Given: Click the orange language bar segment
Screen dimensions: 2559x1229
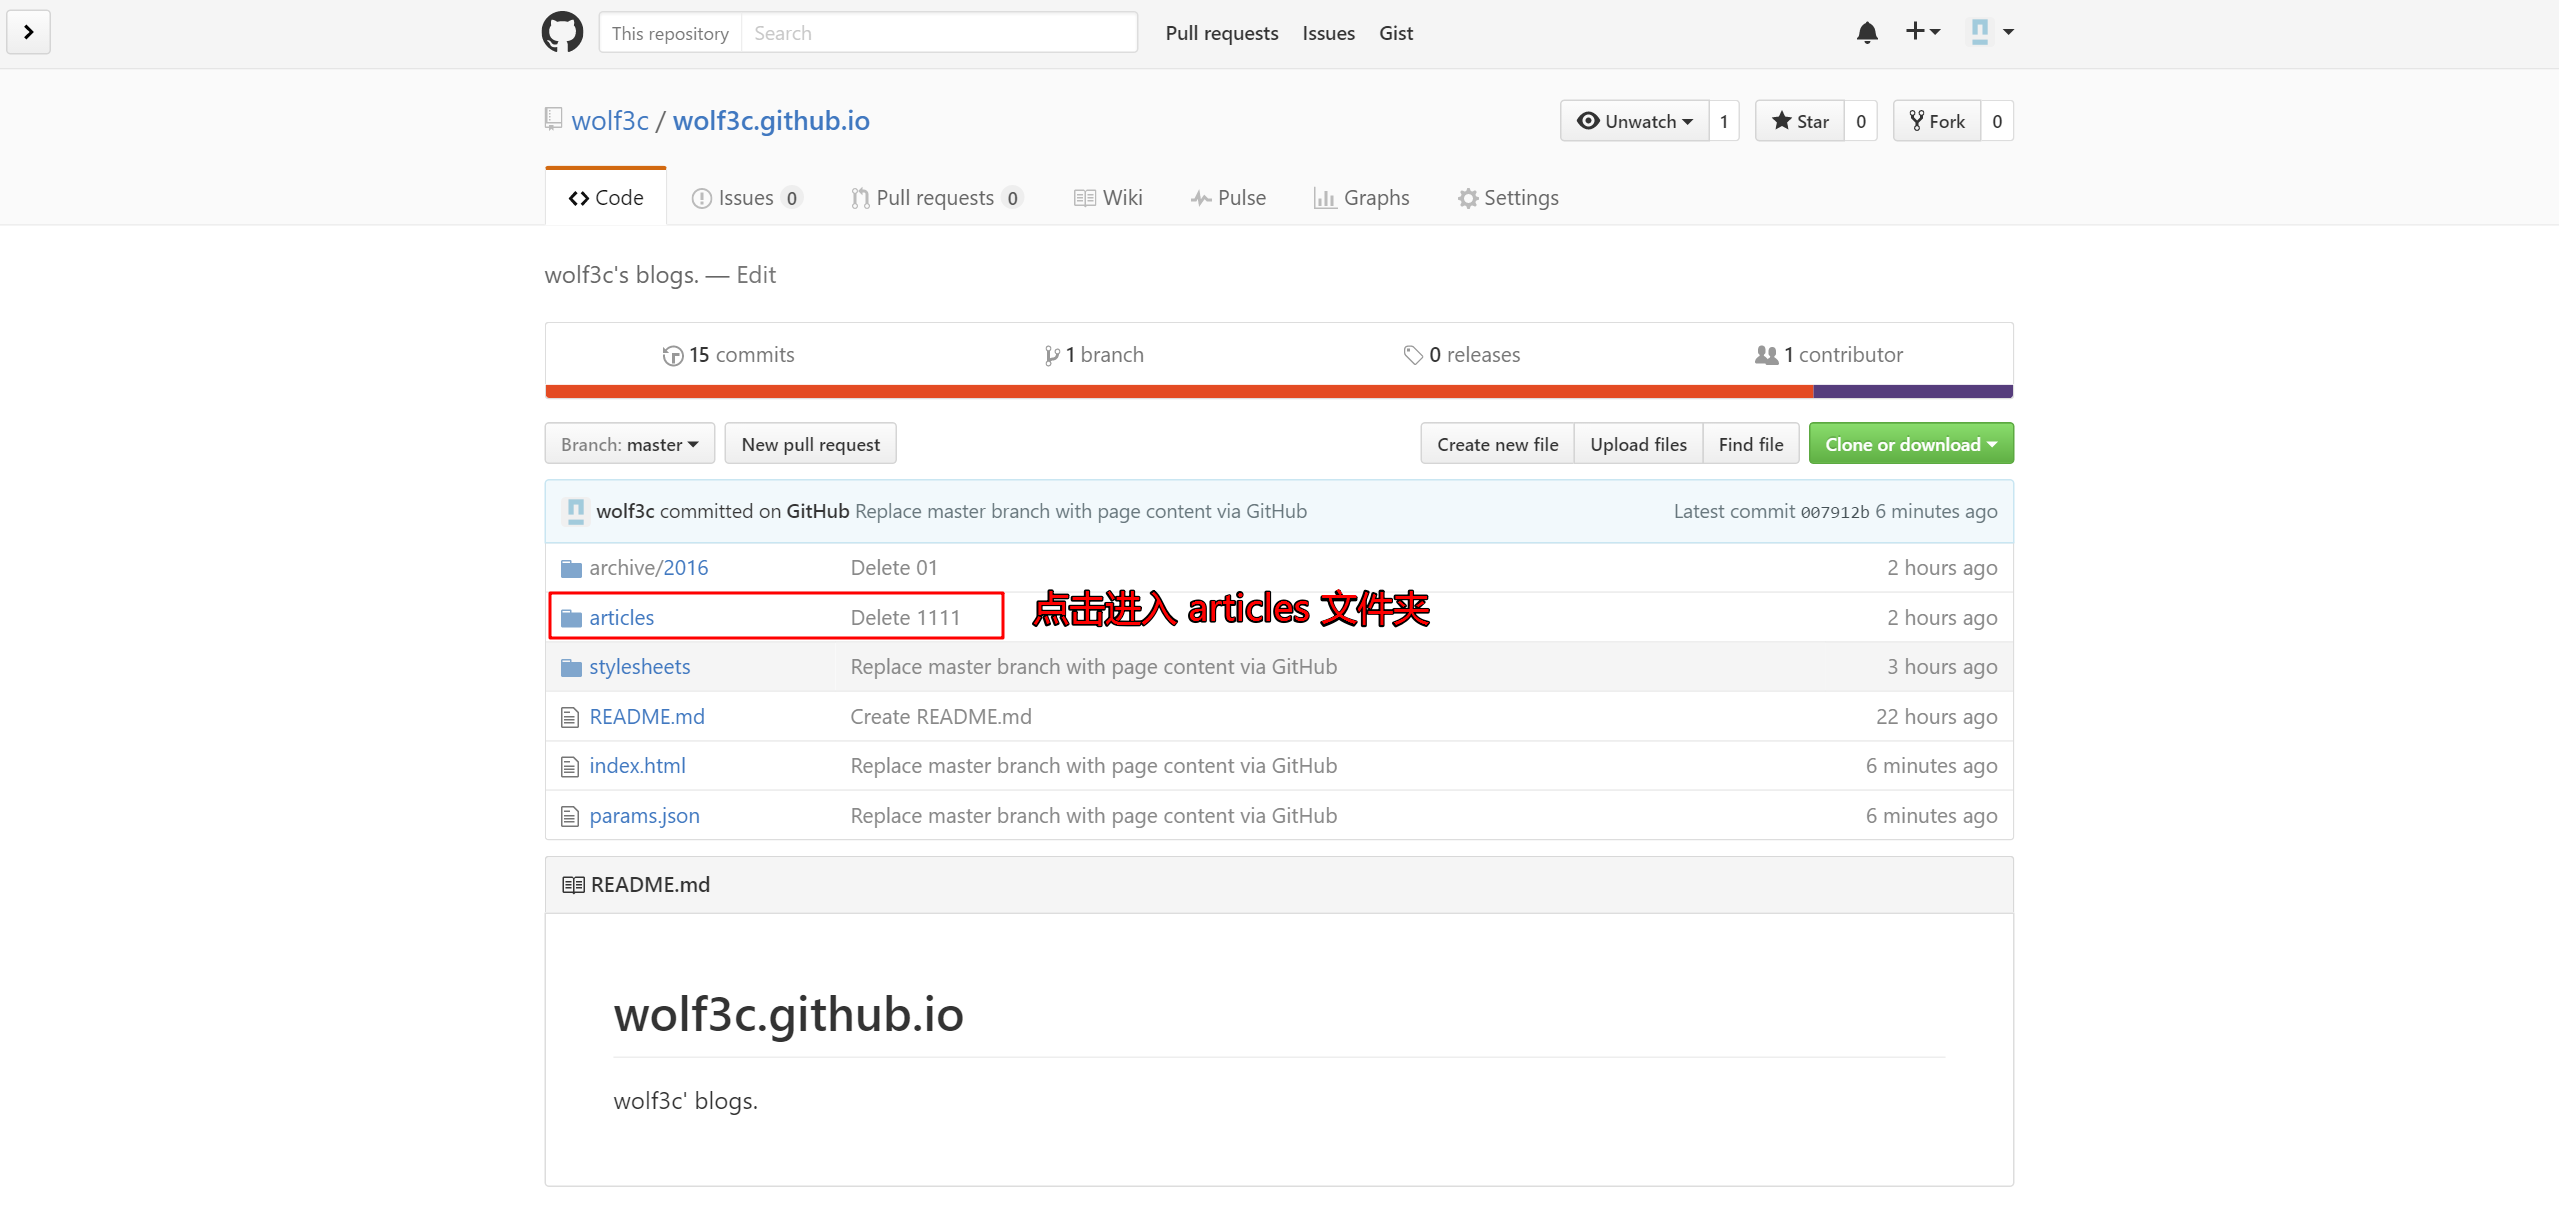Looking at the screenshot, I should tap(1180, 391).
